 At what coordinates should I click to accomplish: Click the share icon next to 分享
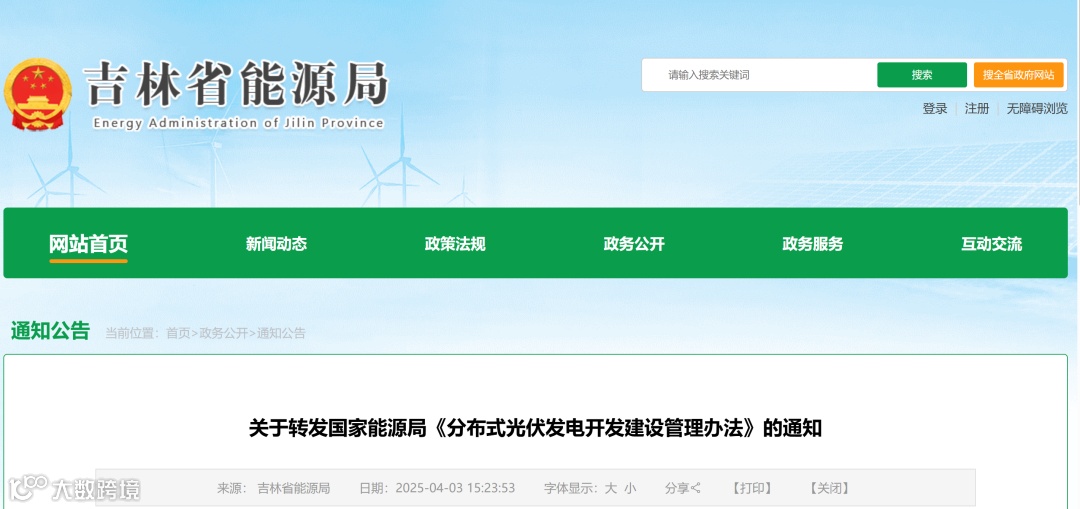pos(696,488)
